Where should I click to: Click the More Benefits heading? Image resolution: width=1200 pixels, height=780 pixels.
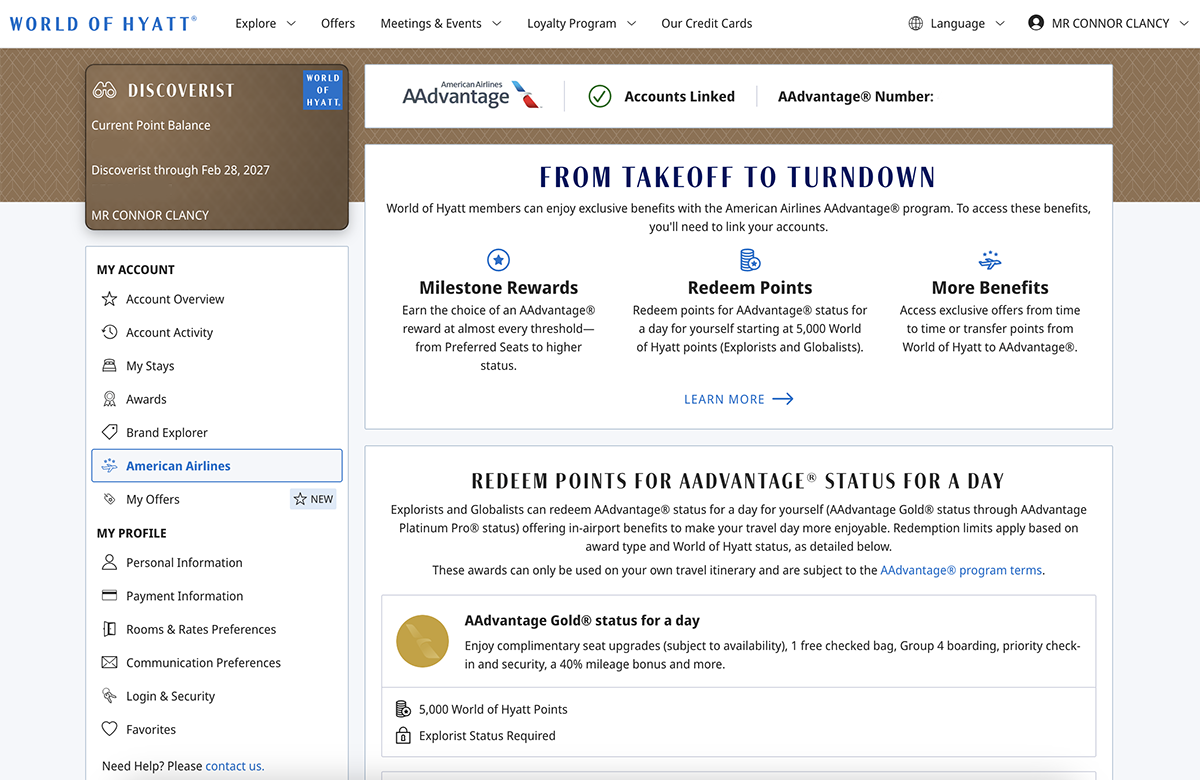pos(990,288)
